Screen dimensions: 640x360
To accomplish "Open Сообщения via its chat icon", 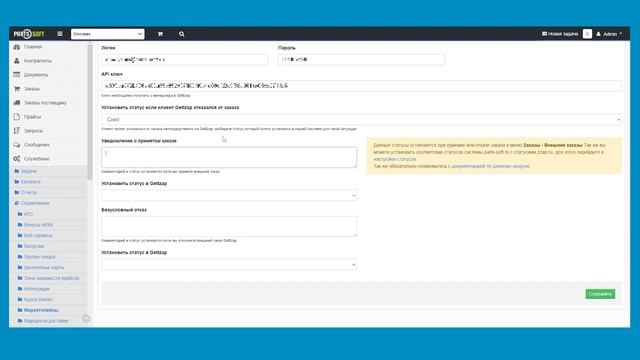I will [17, 145].
